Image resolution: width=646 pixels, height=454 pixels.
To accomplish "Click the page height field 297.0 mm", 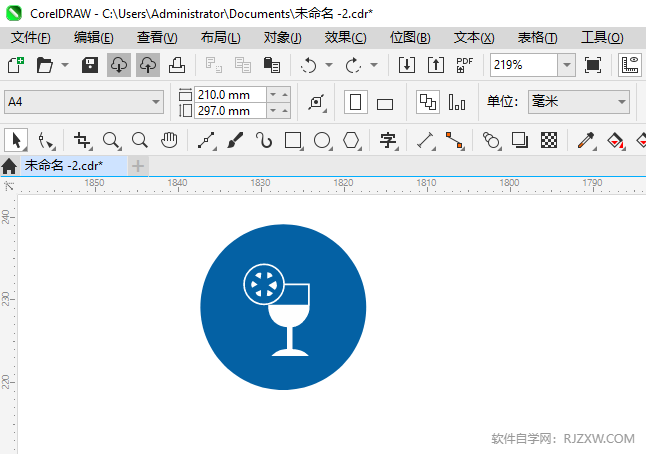I will pyautogui.click(x=231, y=111).
